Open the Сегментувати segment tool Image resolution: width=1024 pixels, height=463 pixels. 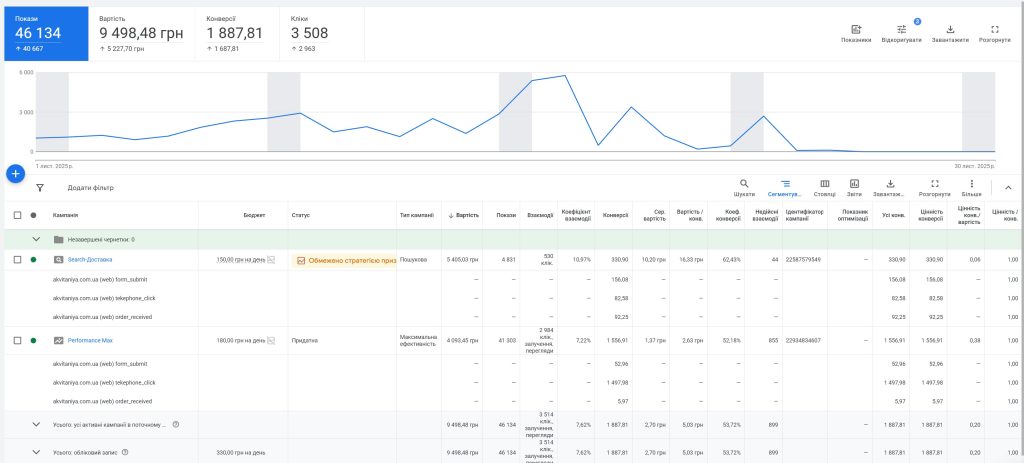[x=785, y=184]
